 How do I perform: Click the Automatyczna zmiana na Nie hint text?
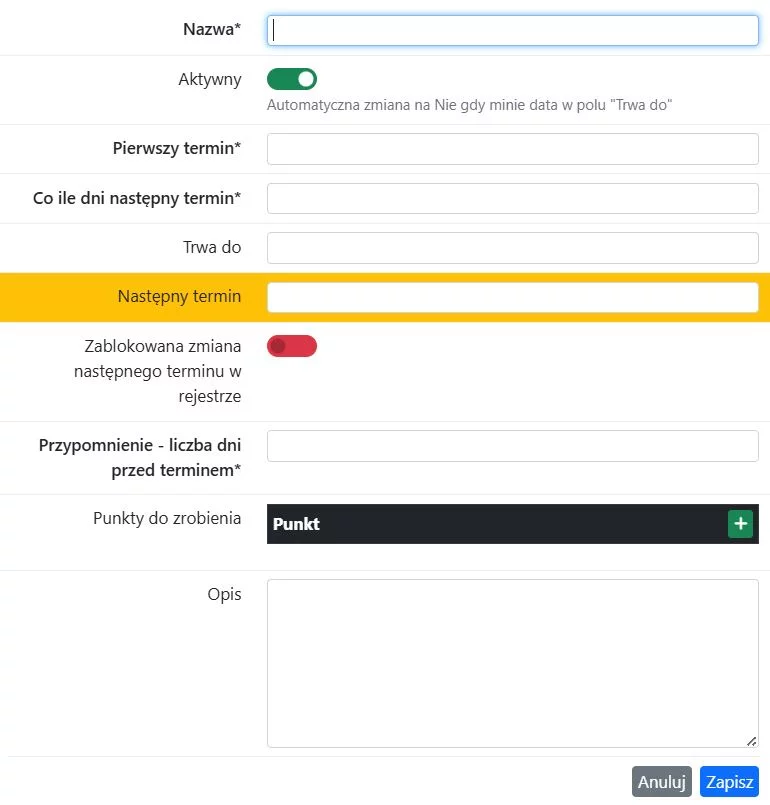click(469, 105)
